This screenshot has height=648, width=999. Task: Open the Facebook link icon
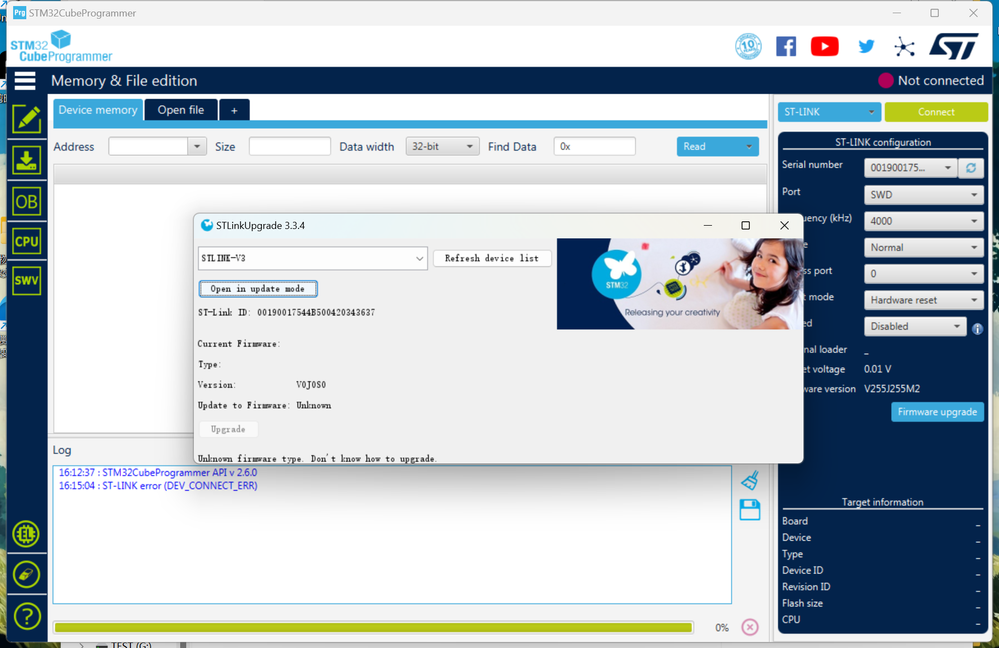[x=786, y=47]
